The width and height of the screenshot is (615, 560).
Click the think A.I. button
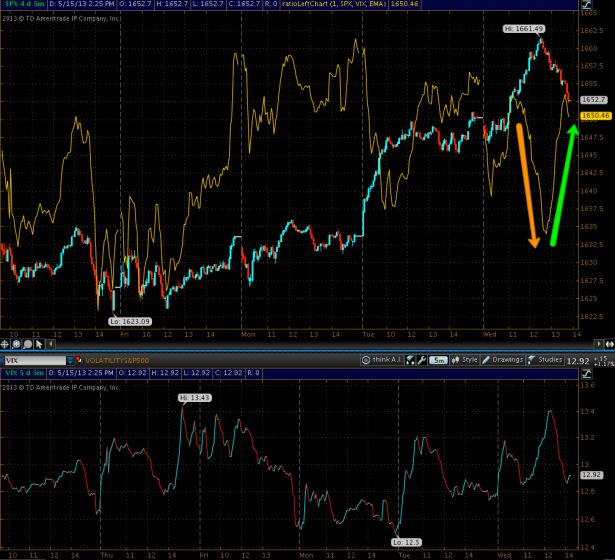pyautogui.click(x=383, y=358)
